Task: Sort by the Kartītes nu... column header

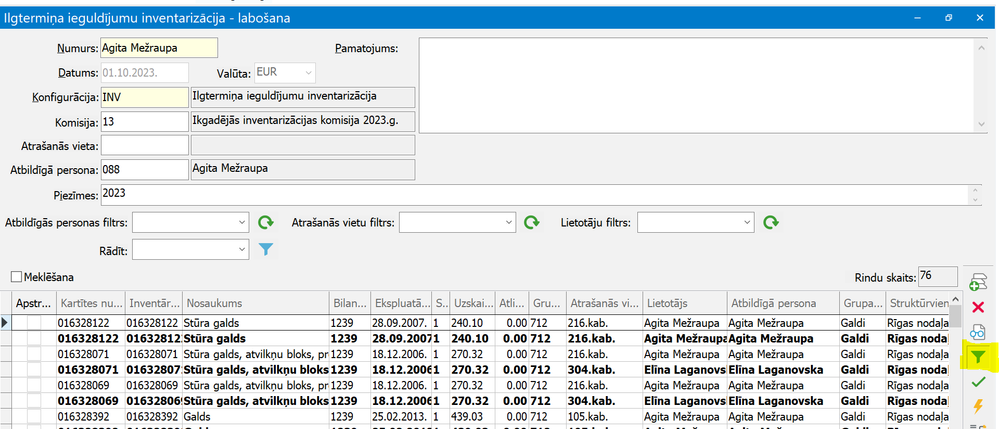Action: [90, 303]
